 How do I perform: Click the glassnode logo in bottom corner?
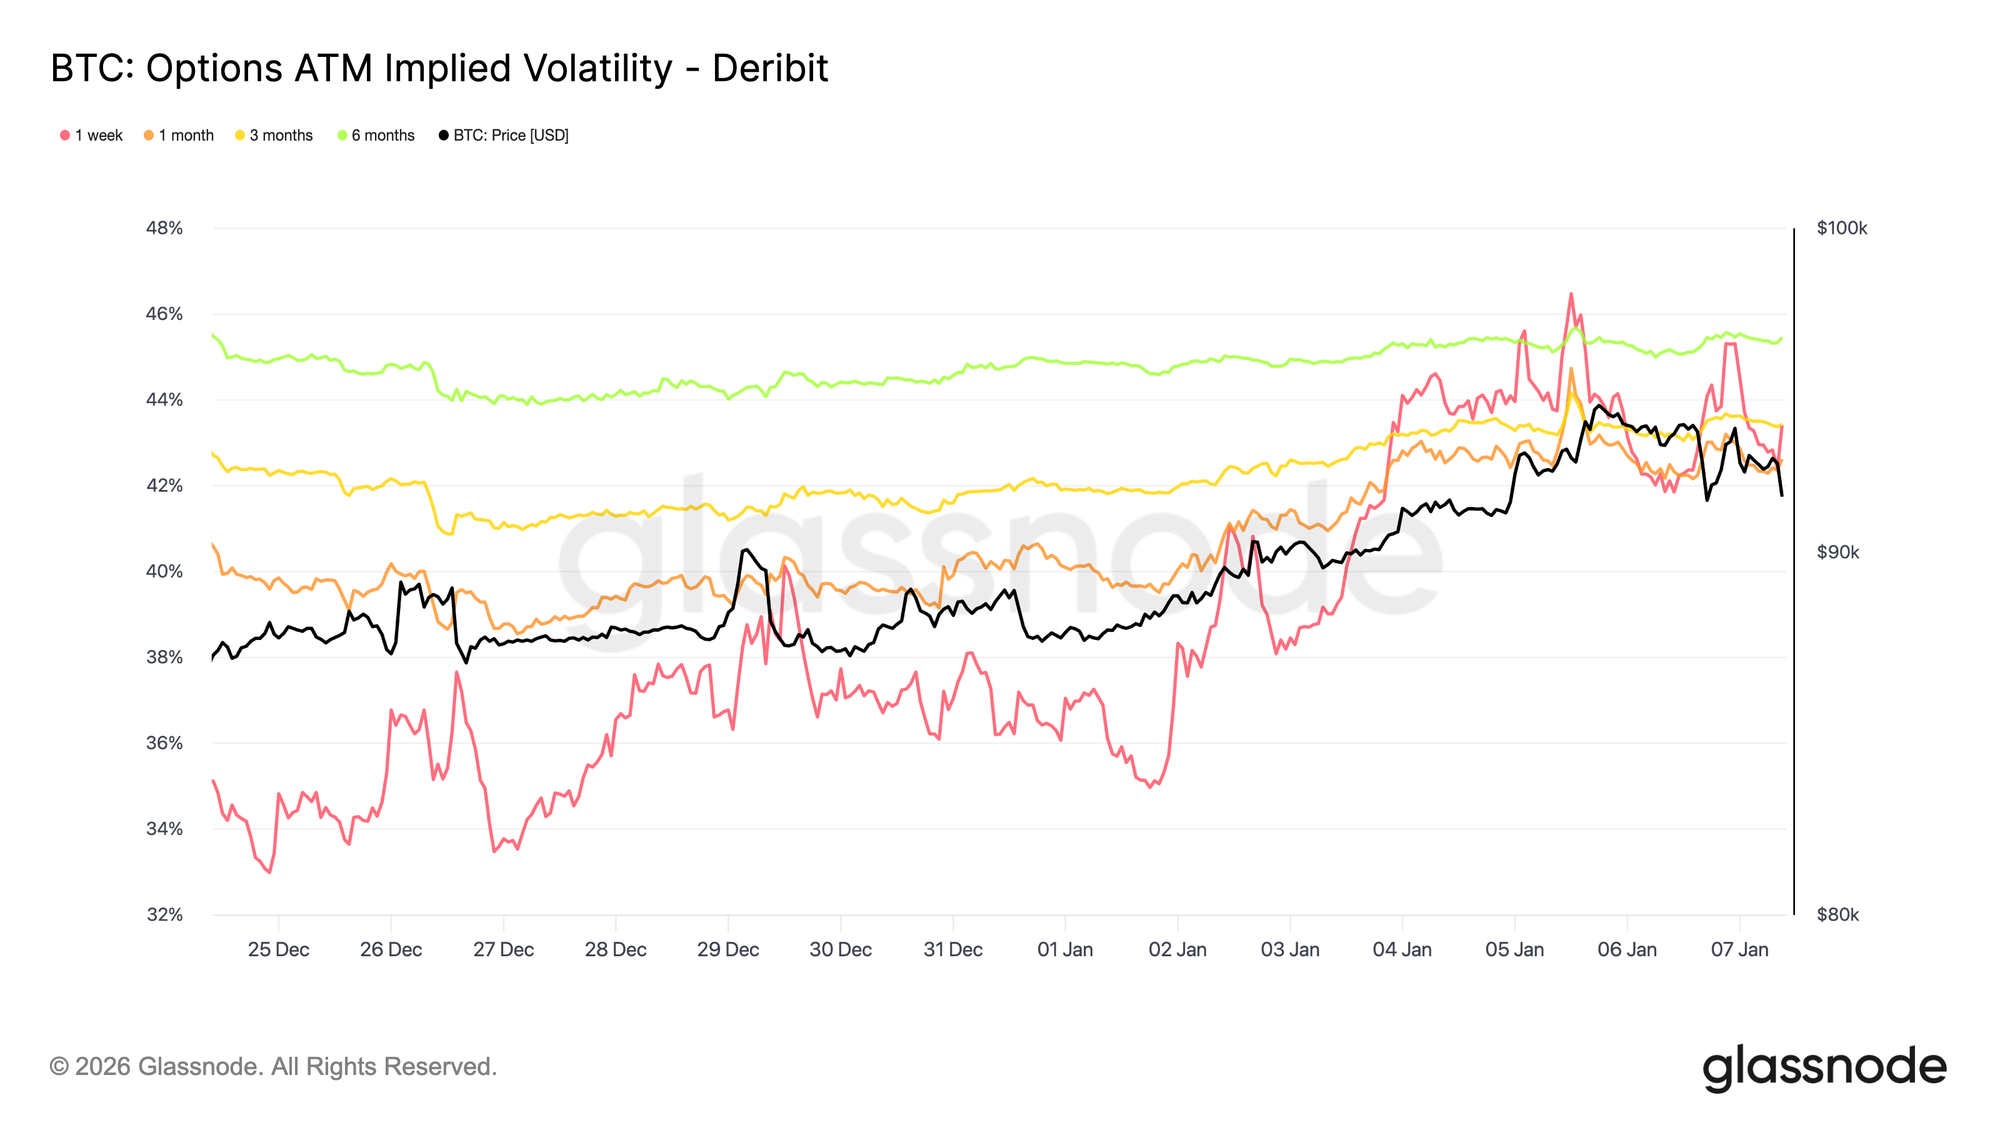1824,1067
